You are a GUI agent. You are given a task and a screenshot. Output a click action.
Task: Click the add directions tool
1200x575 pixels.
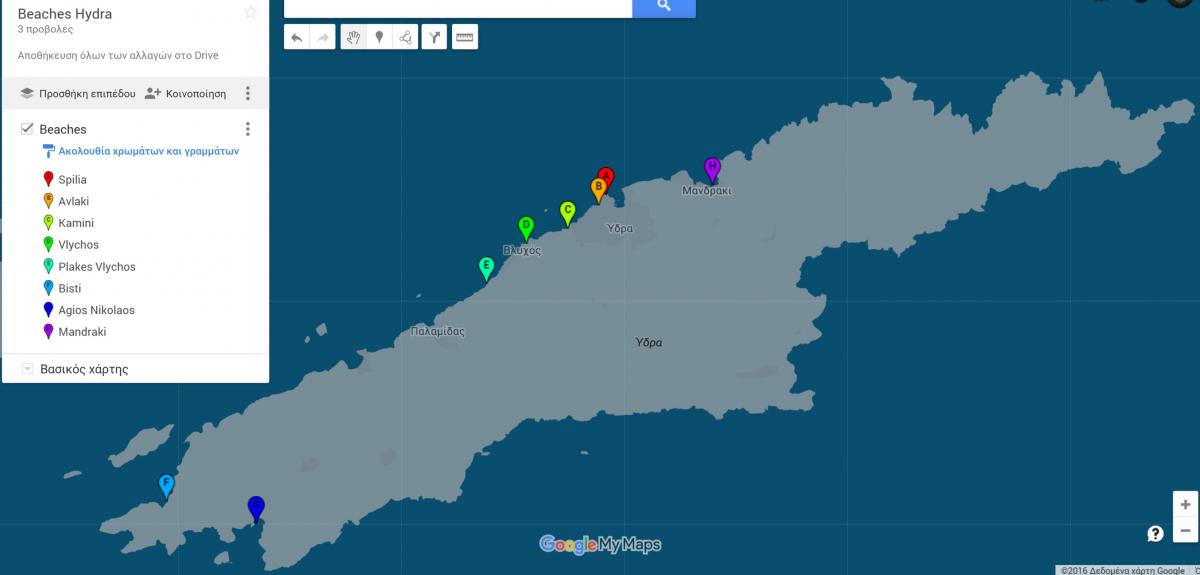pyautogui.click(x=434, y=38)
